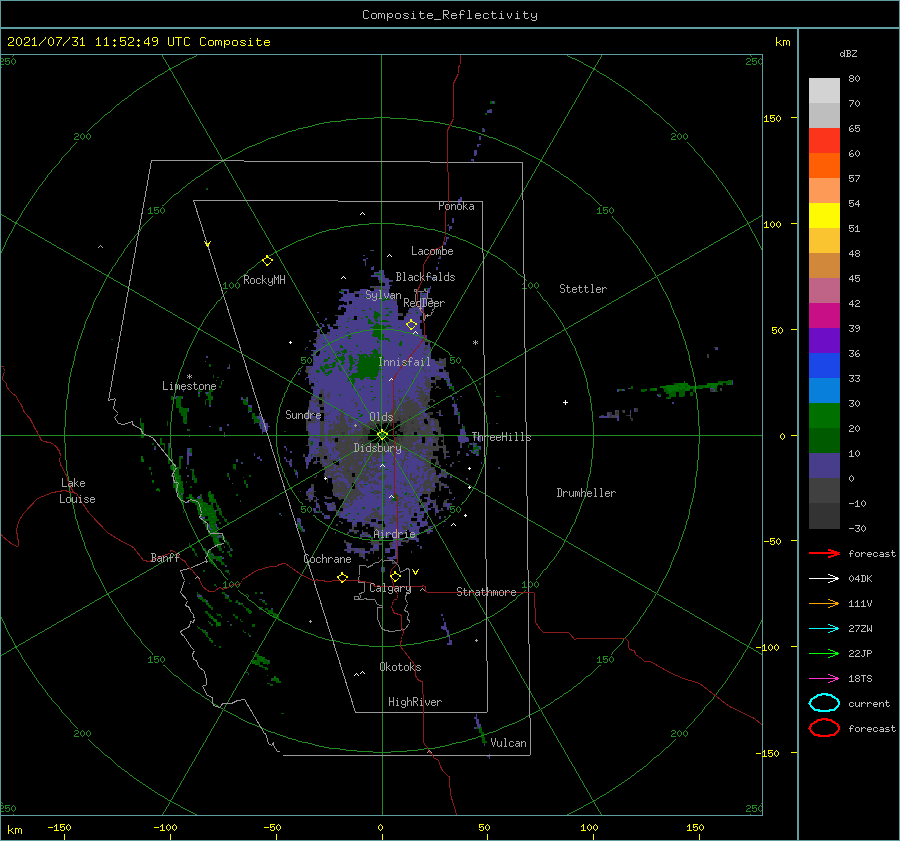The width and height of the screenshot is (900, 841).
Task: Click the cyan 27ZW arrow icon
Action: 824,629
